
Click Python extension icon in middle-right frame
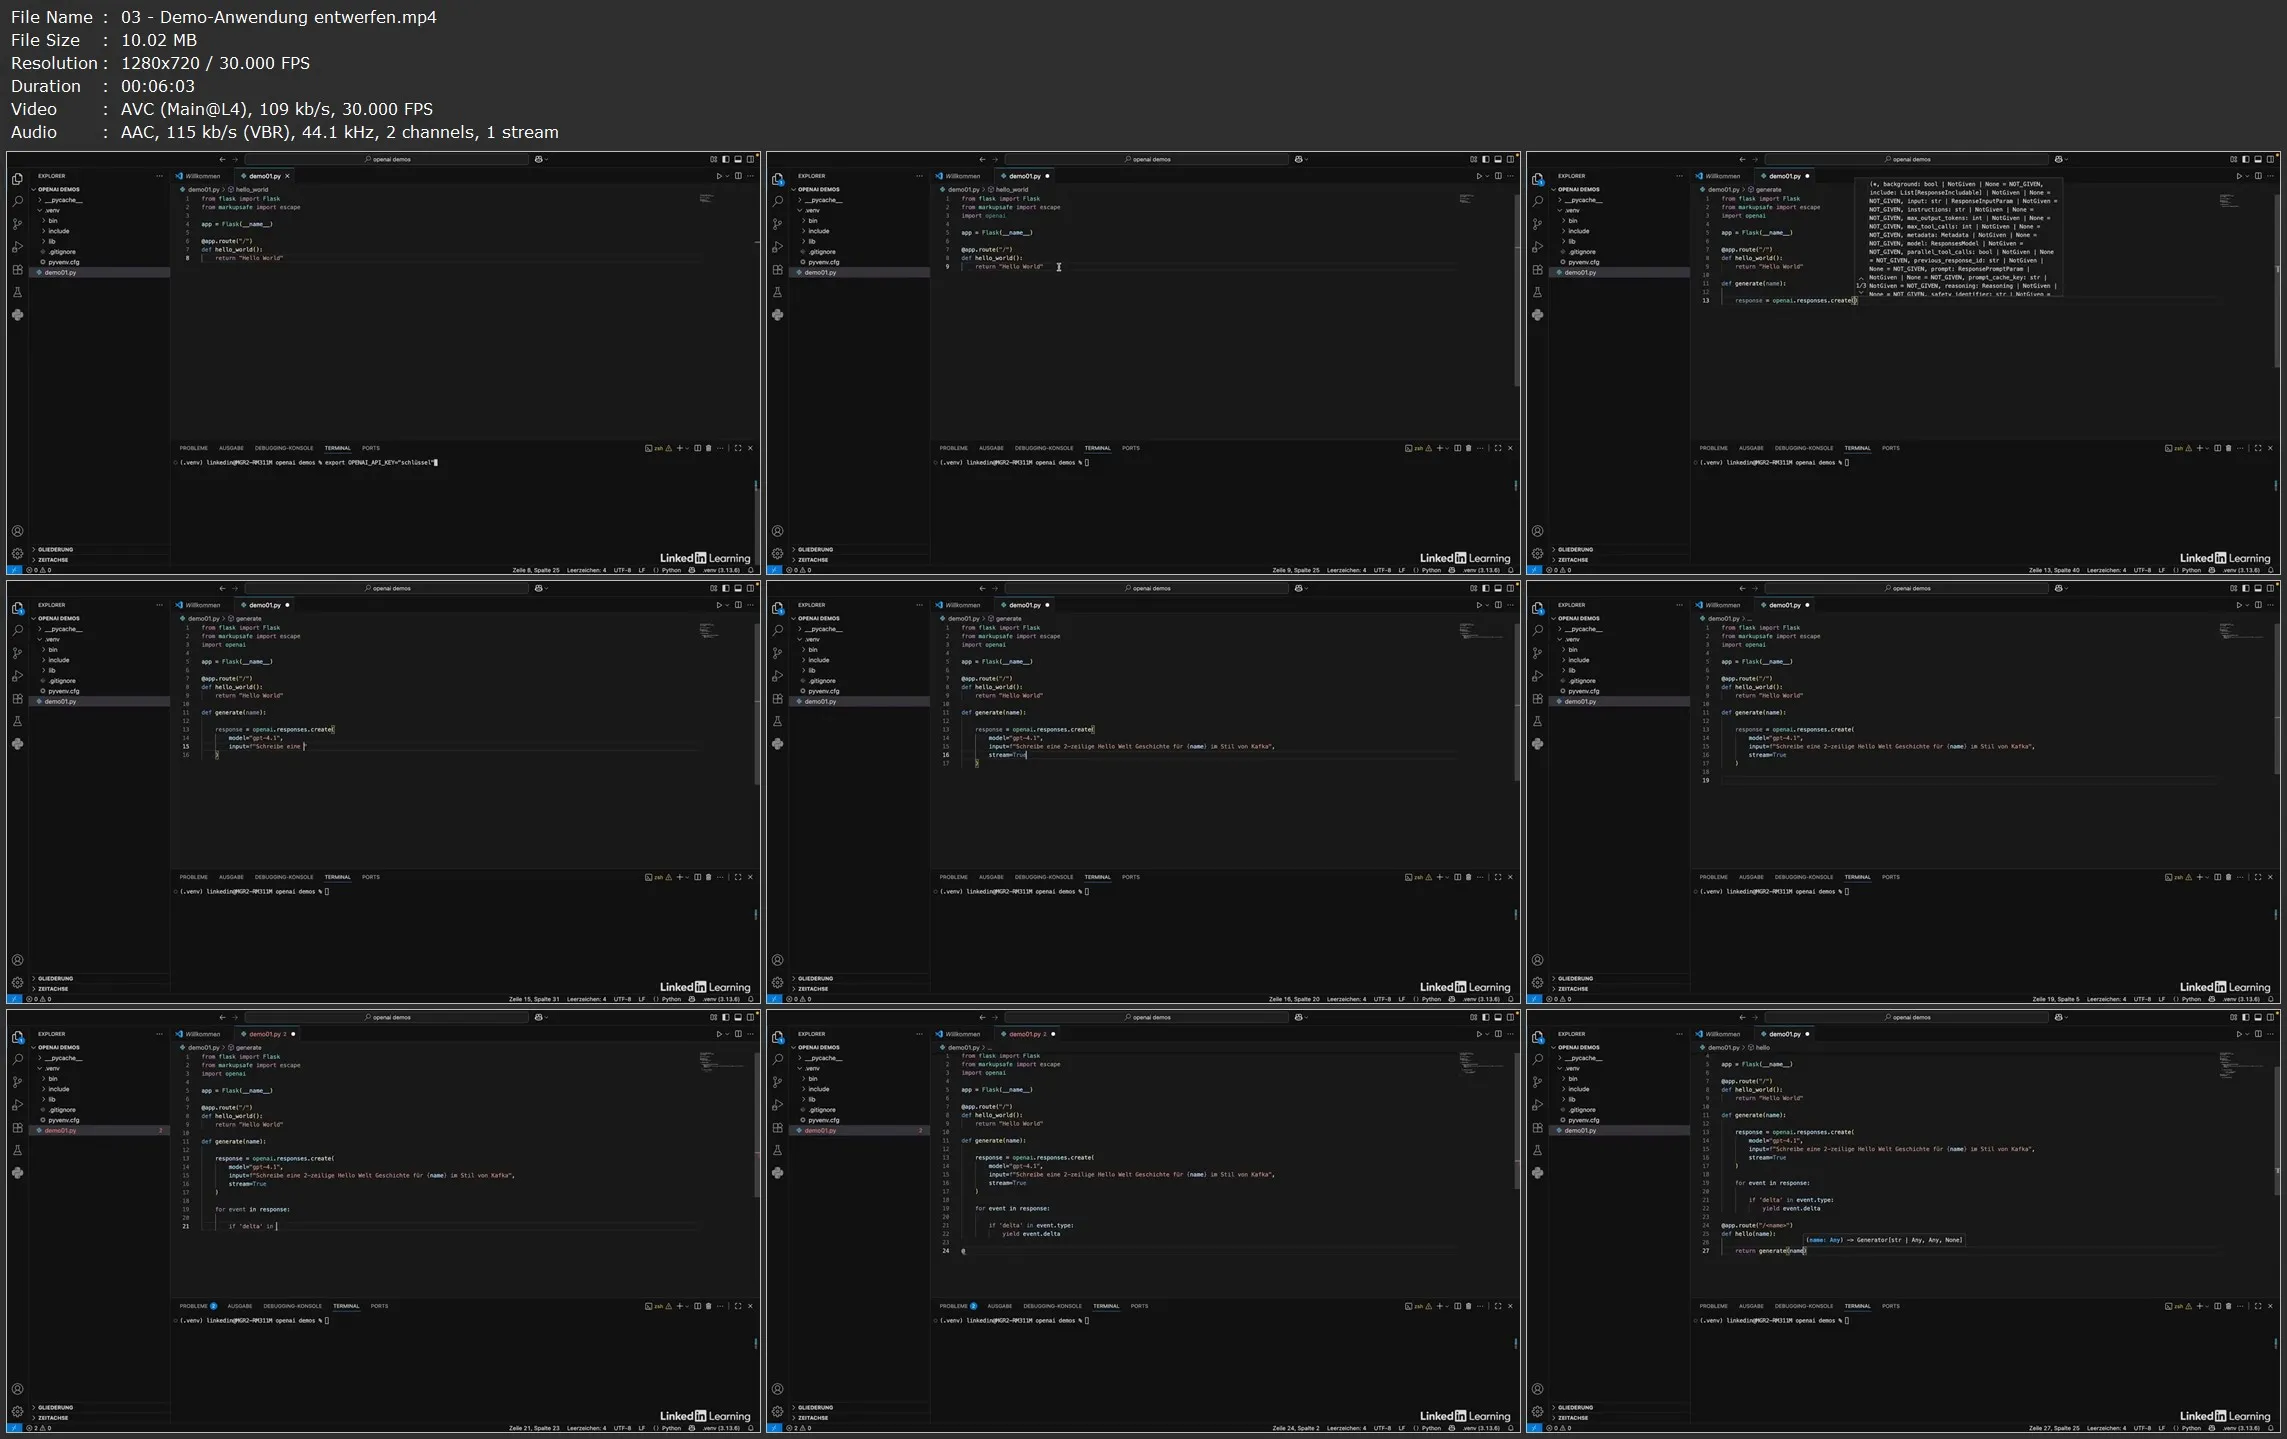pos(1537,744)
